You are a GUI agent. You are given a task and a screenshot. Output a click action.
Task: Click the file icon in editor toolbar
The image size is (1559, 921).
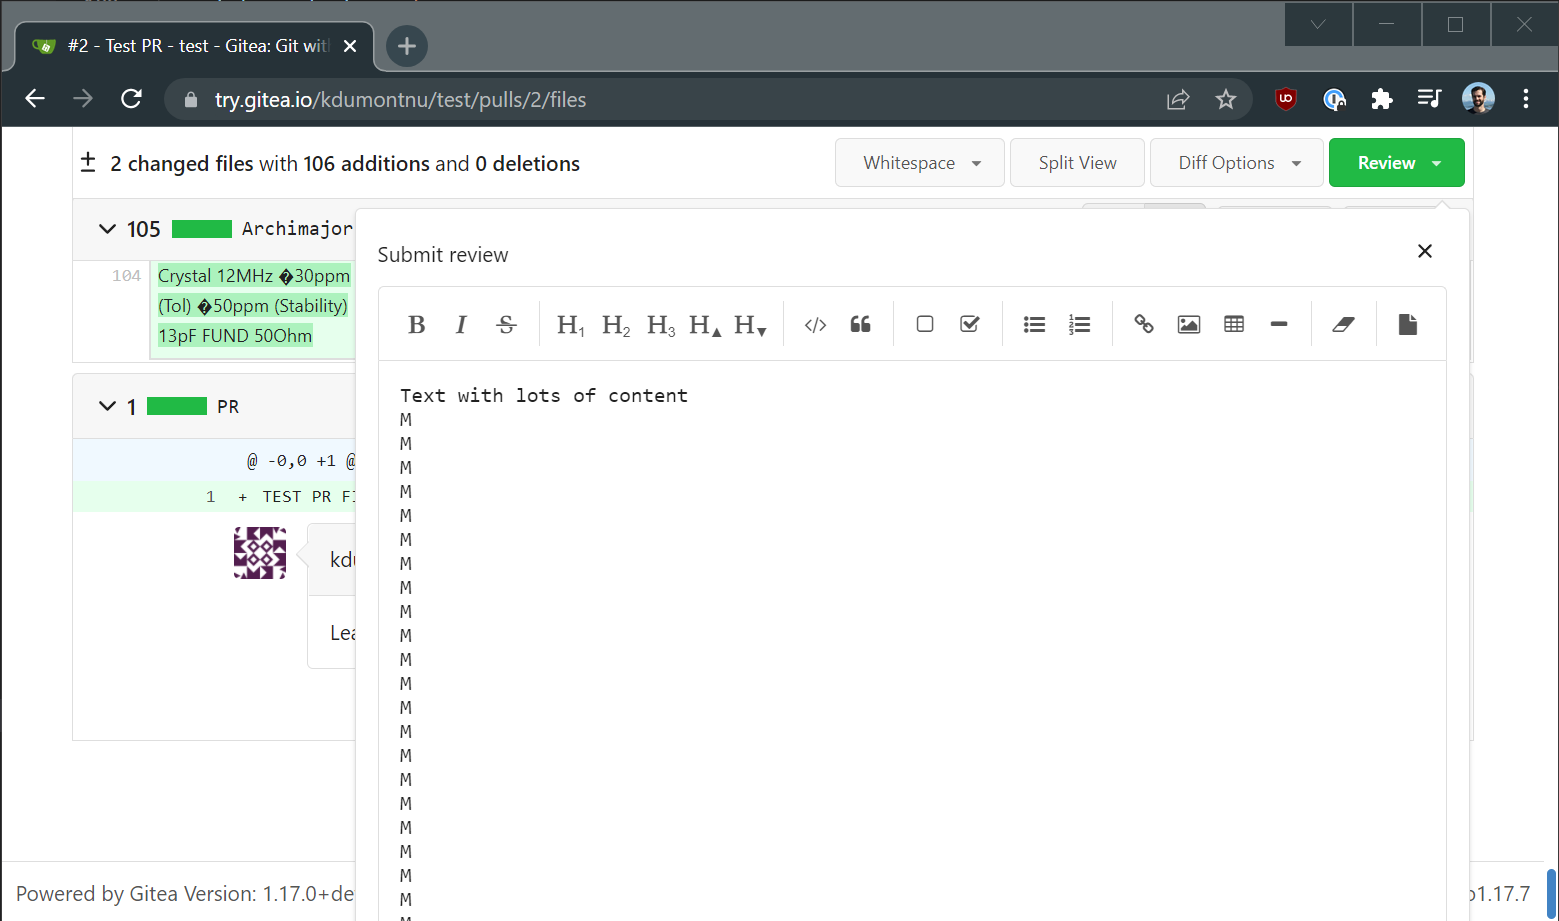click(1408, 324)
